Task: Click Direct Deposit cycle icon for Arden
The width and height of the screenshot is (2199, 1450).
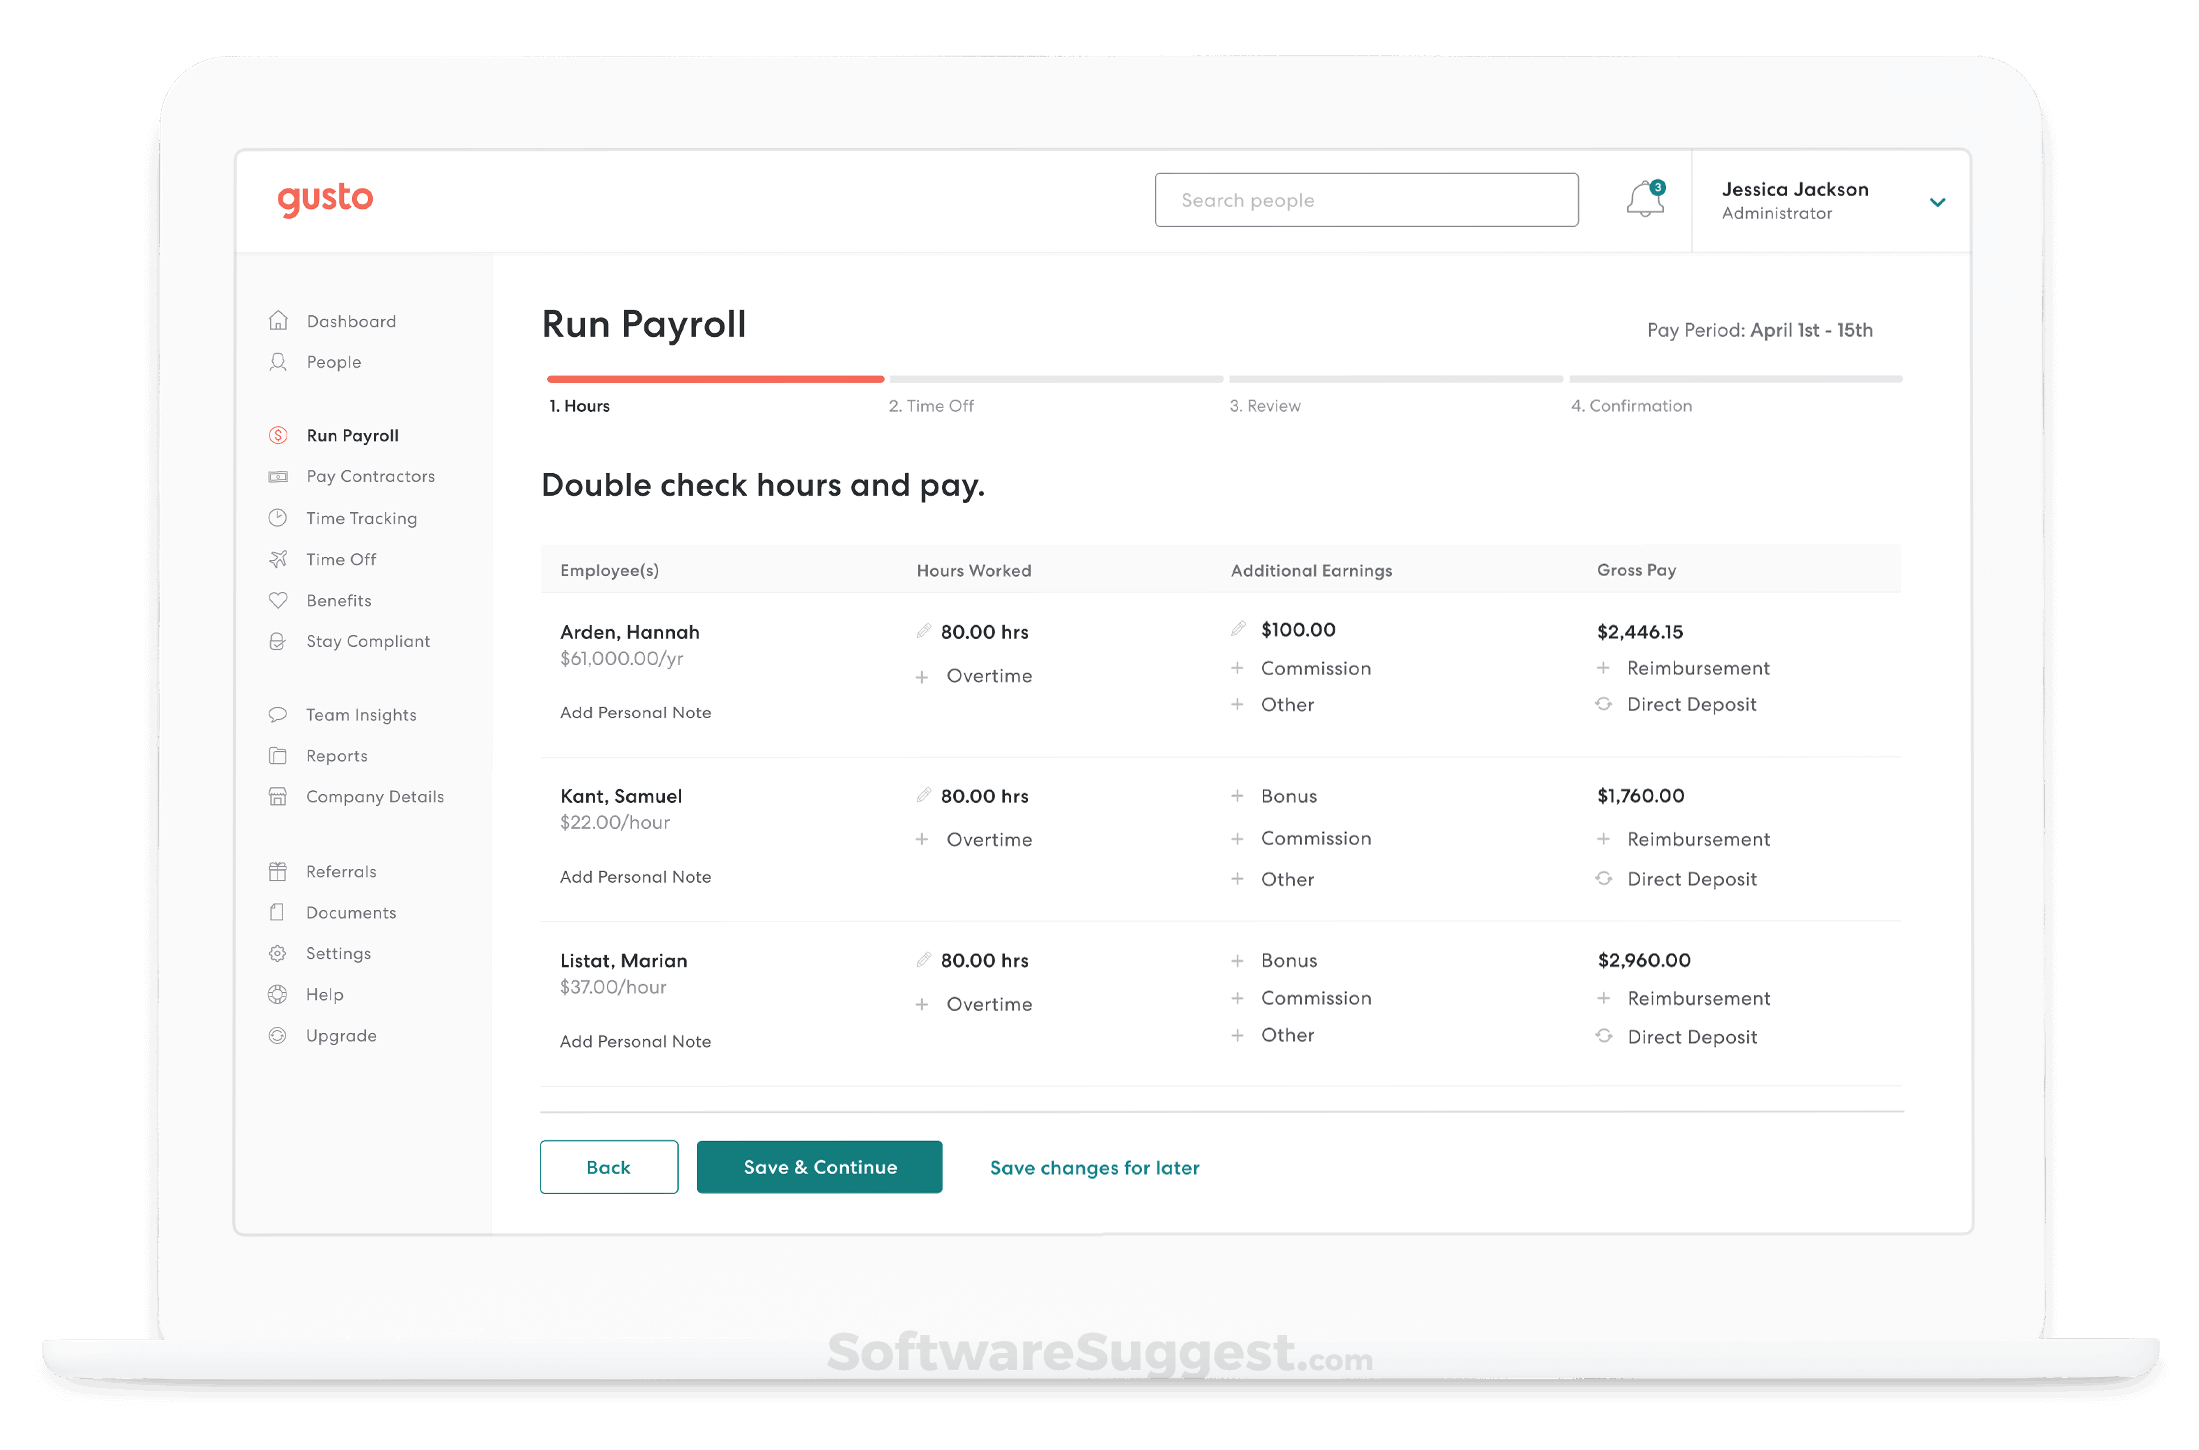Action: coord(1603,704)
